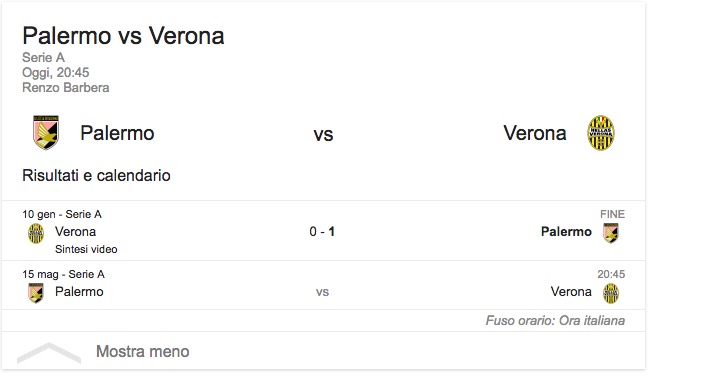Viewport: 705px width, 376px height.
Task: Click the bold Palermo name in result row
Action: (566, 232)
